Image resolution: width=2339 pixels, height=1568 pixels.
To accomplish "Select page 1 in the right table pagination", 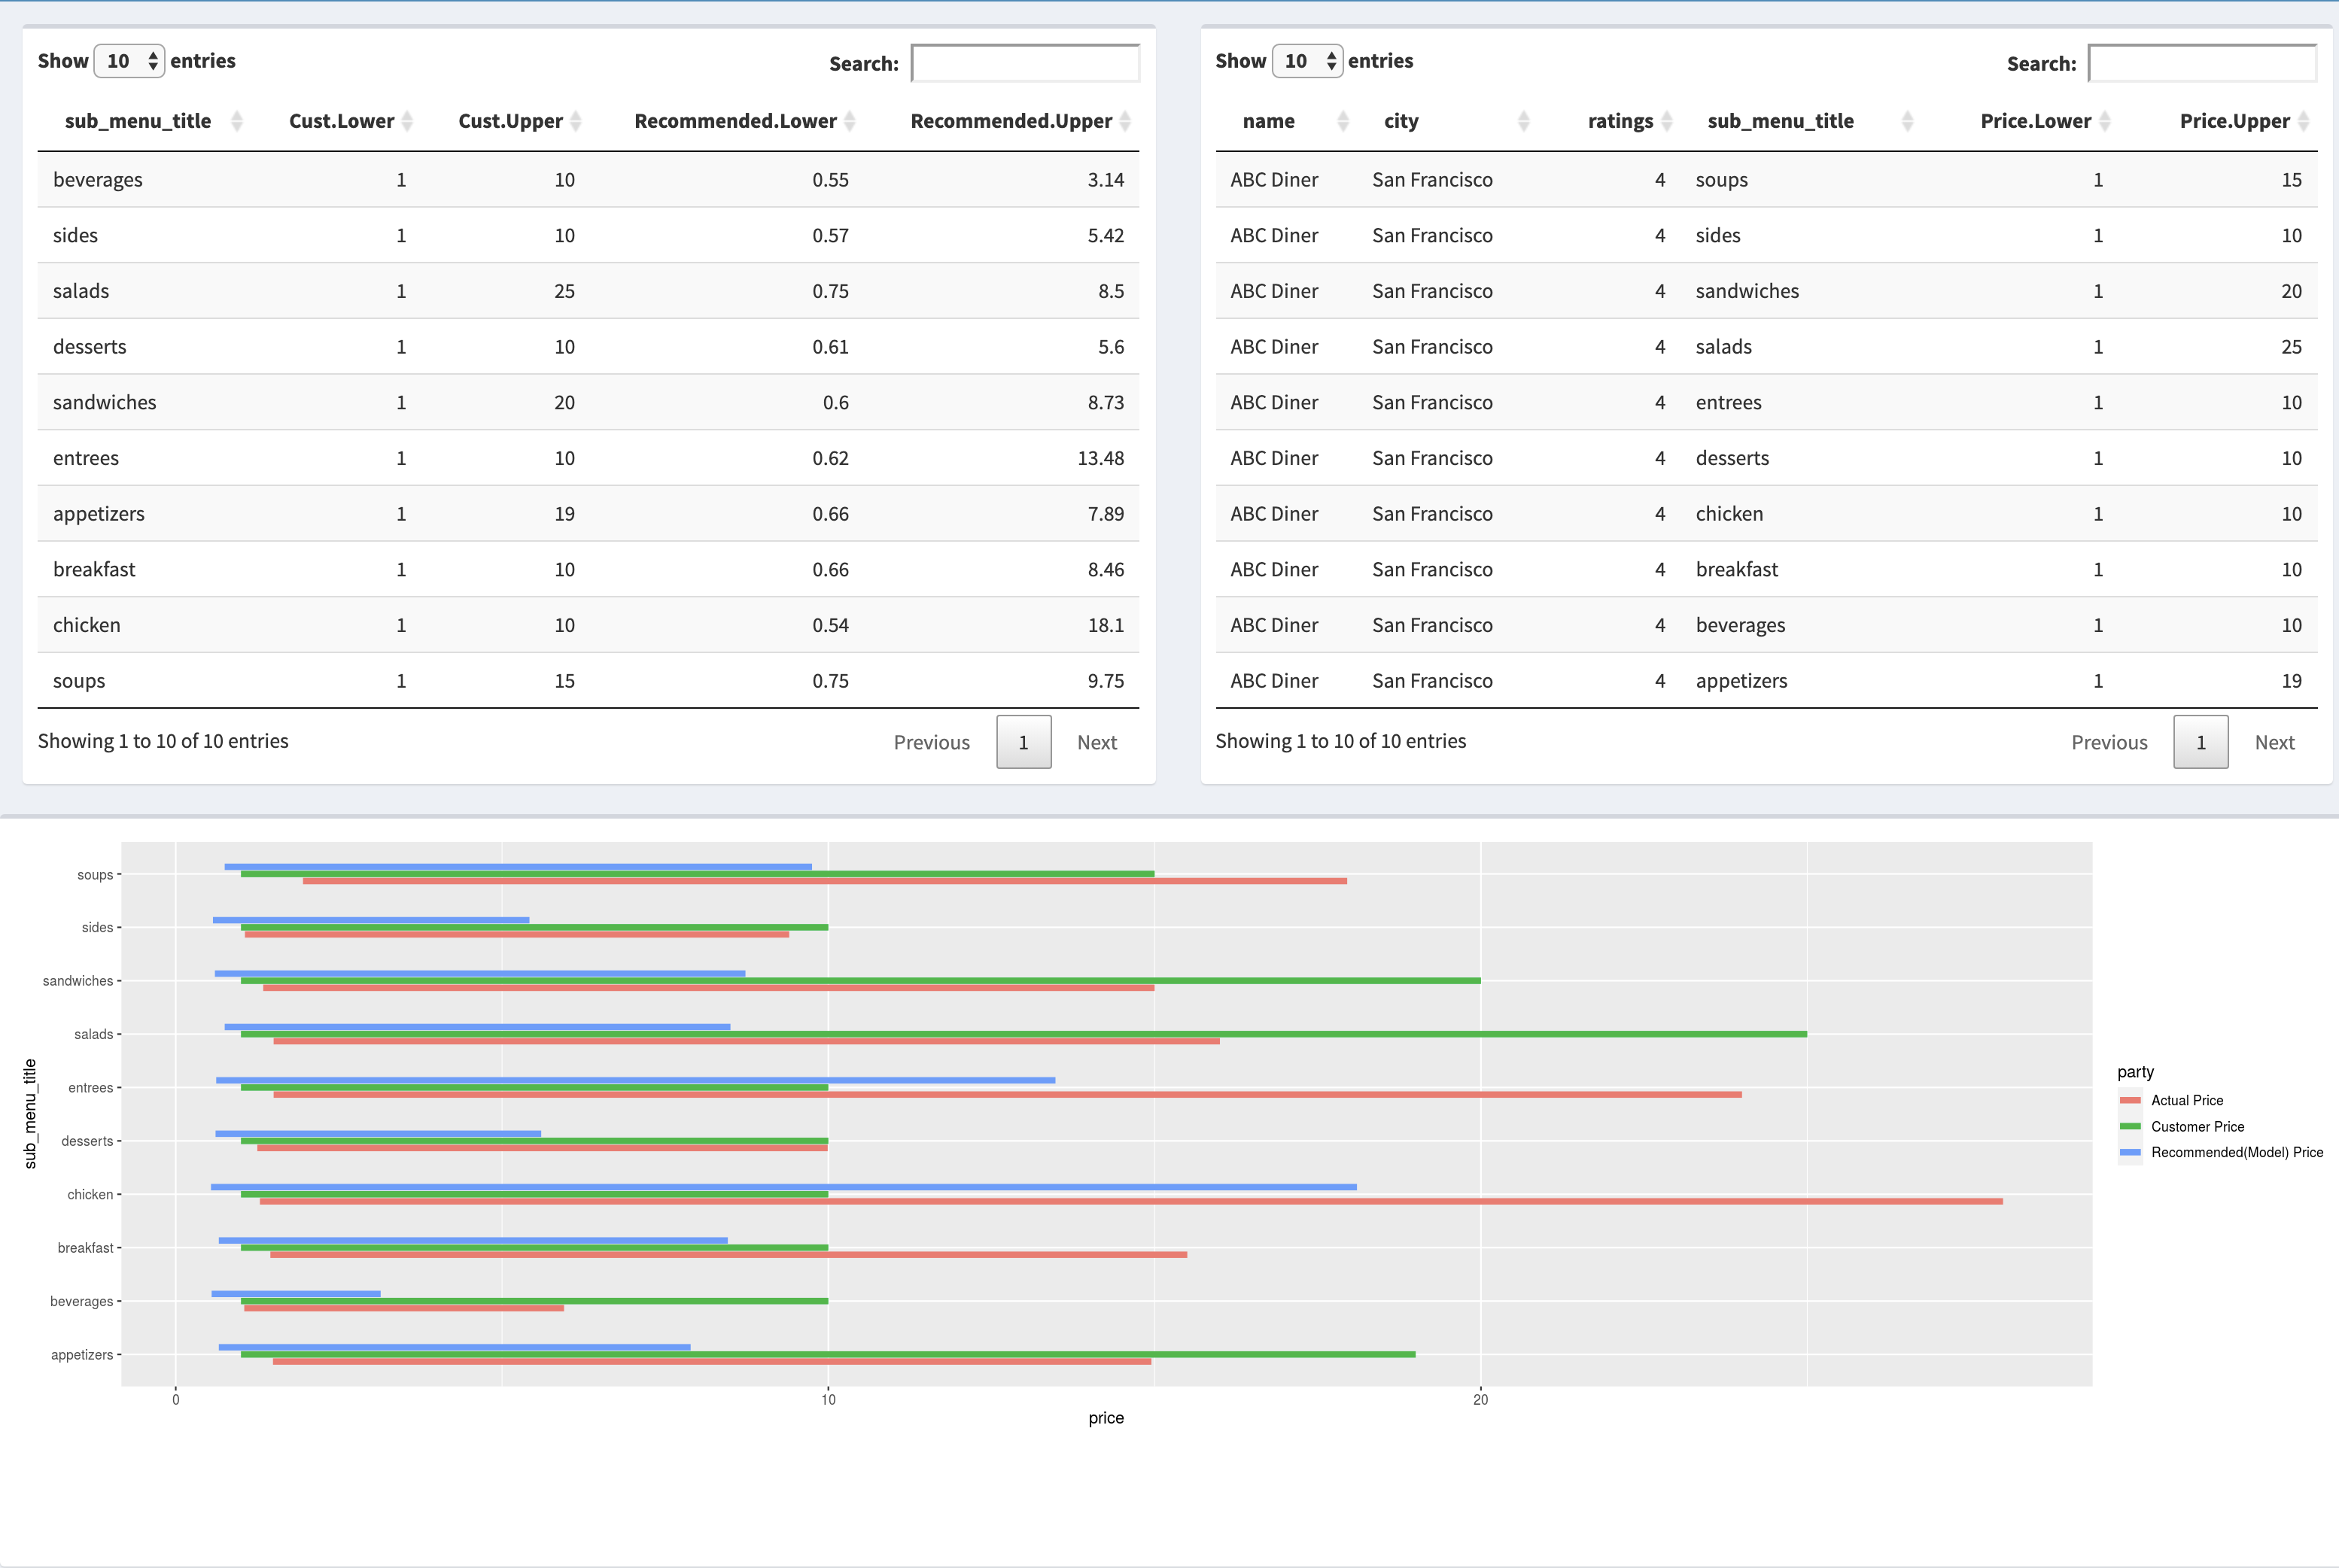I will click(2200, 741).
